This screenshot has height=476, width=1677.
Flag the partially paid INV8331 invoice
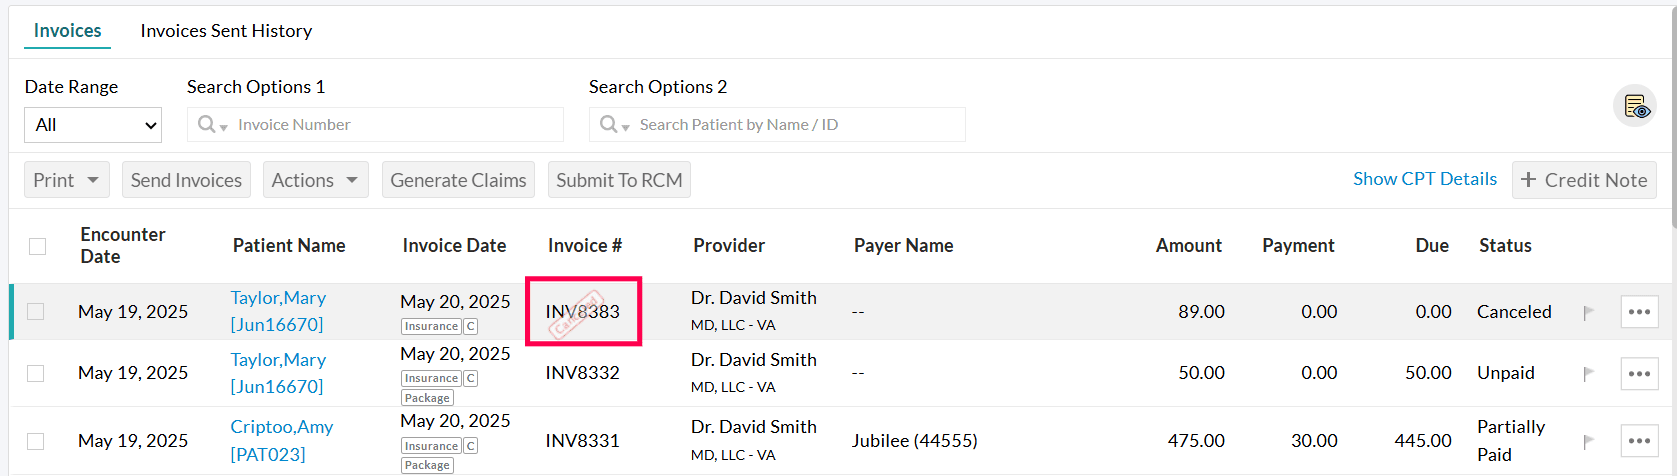tap(1588, 441)
